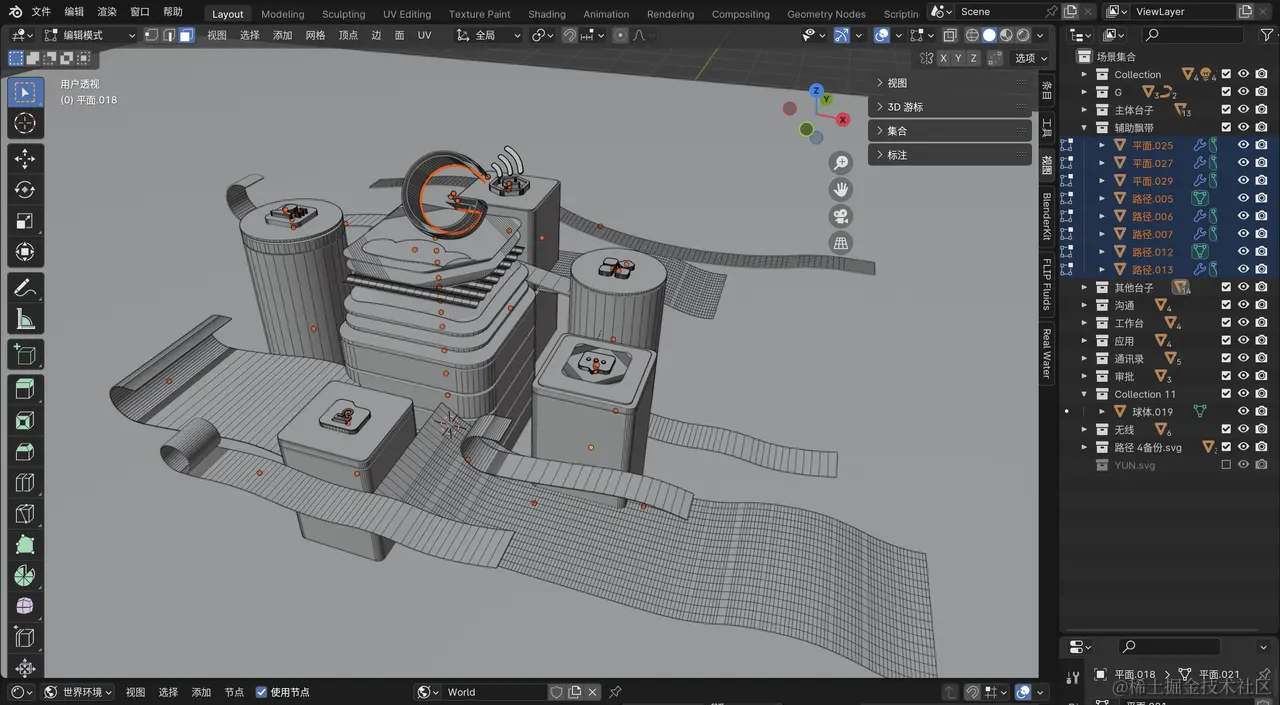Open the 编辑模式 mode dropdown
The height and width of the screenshot is (705, 1280).
(x=88, y=35)
